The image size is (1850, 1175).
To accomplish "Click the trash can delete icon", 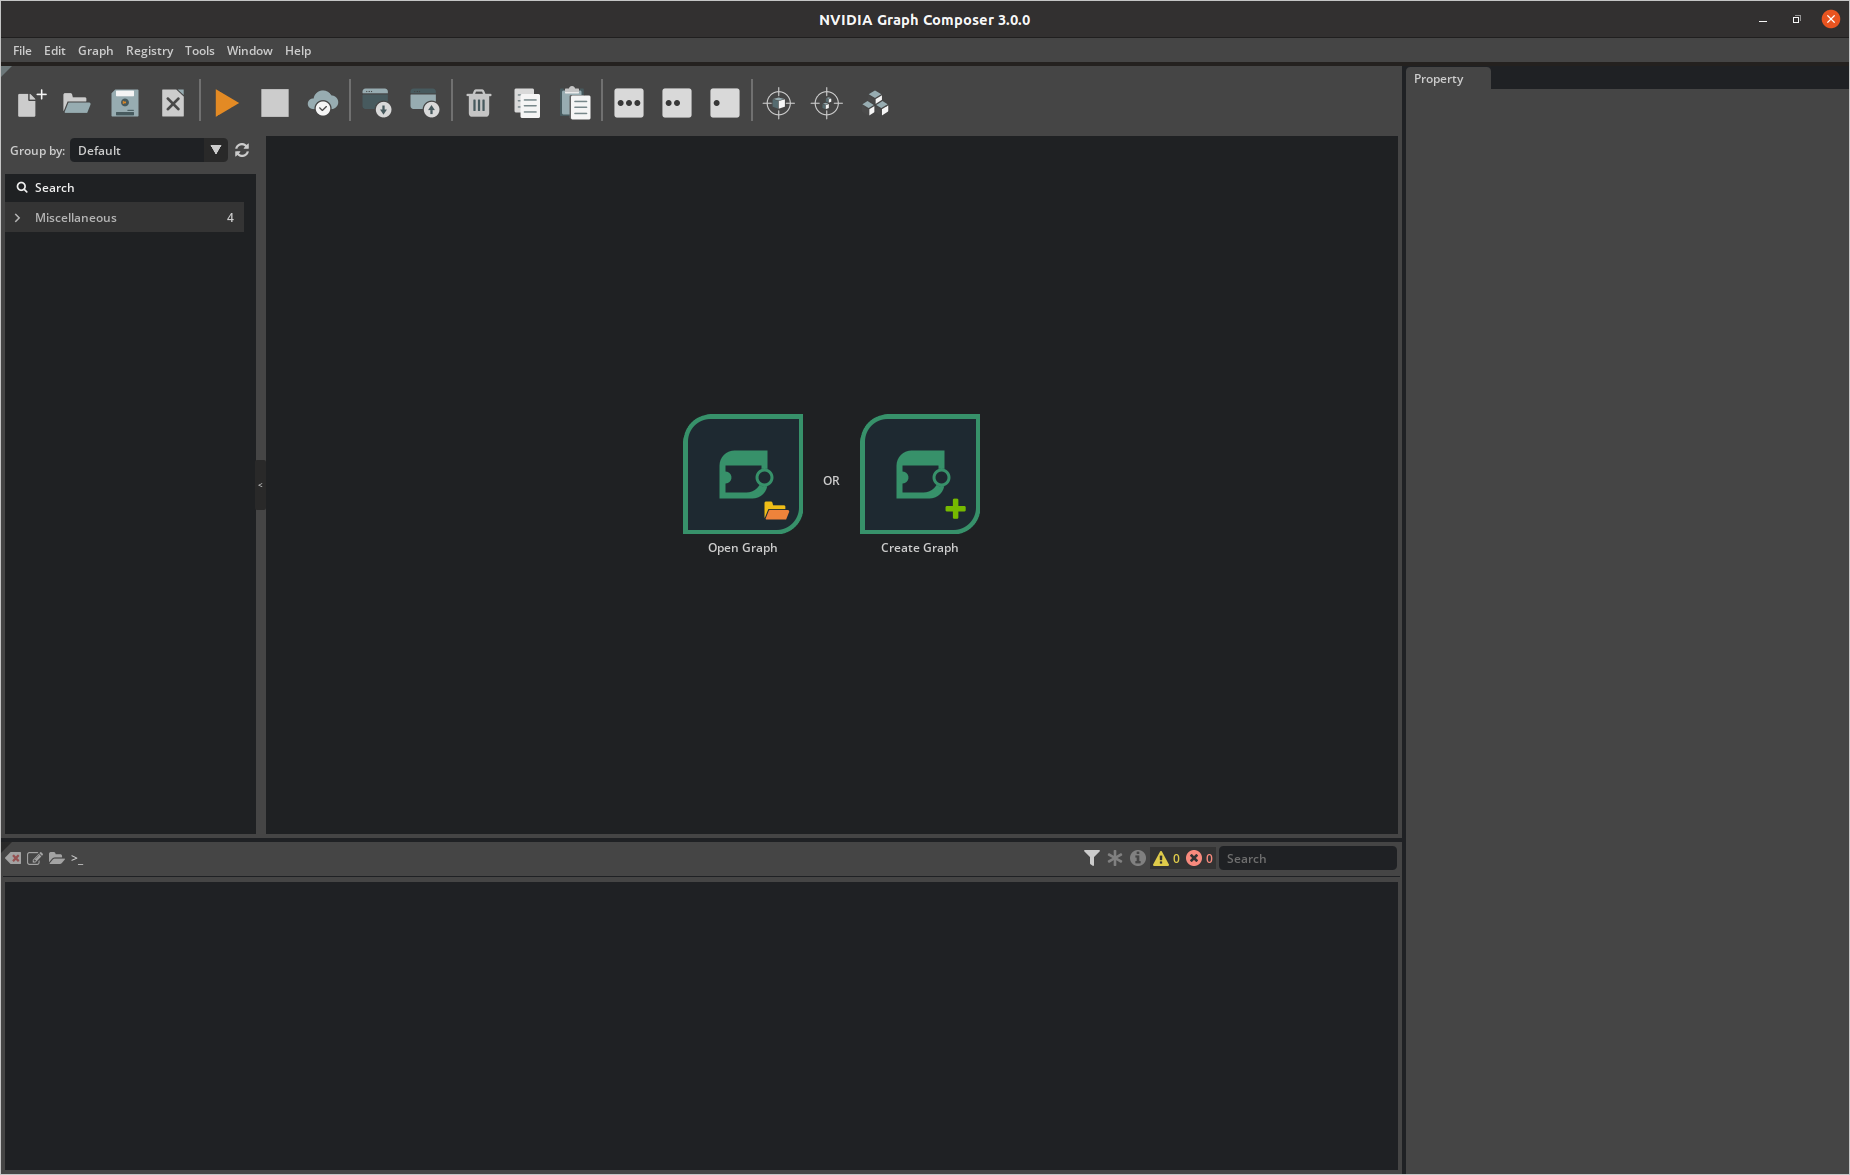I will click(479, 103).
